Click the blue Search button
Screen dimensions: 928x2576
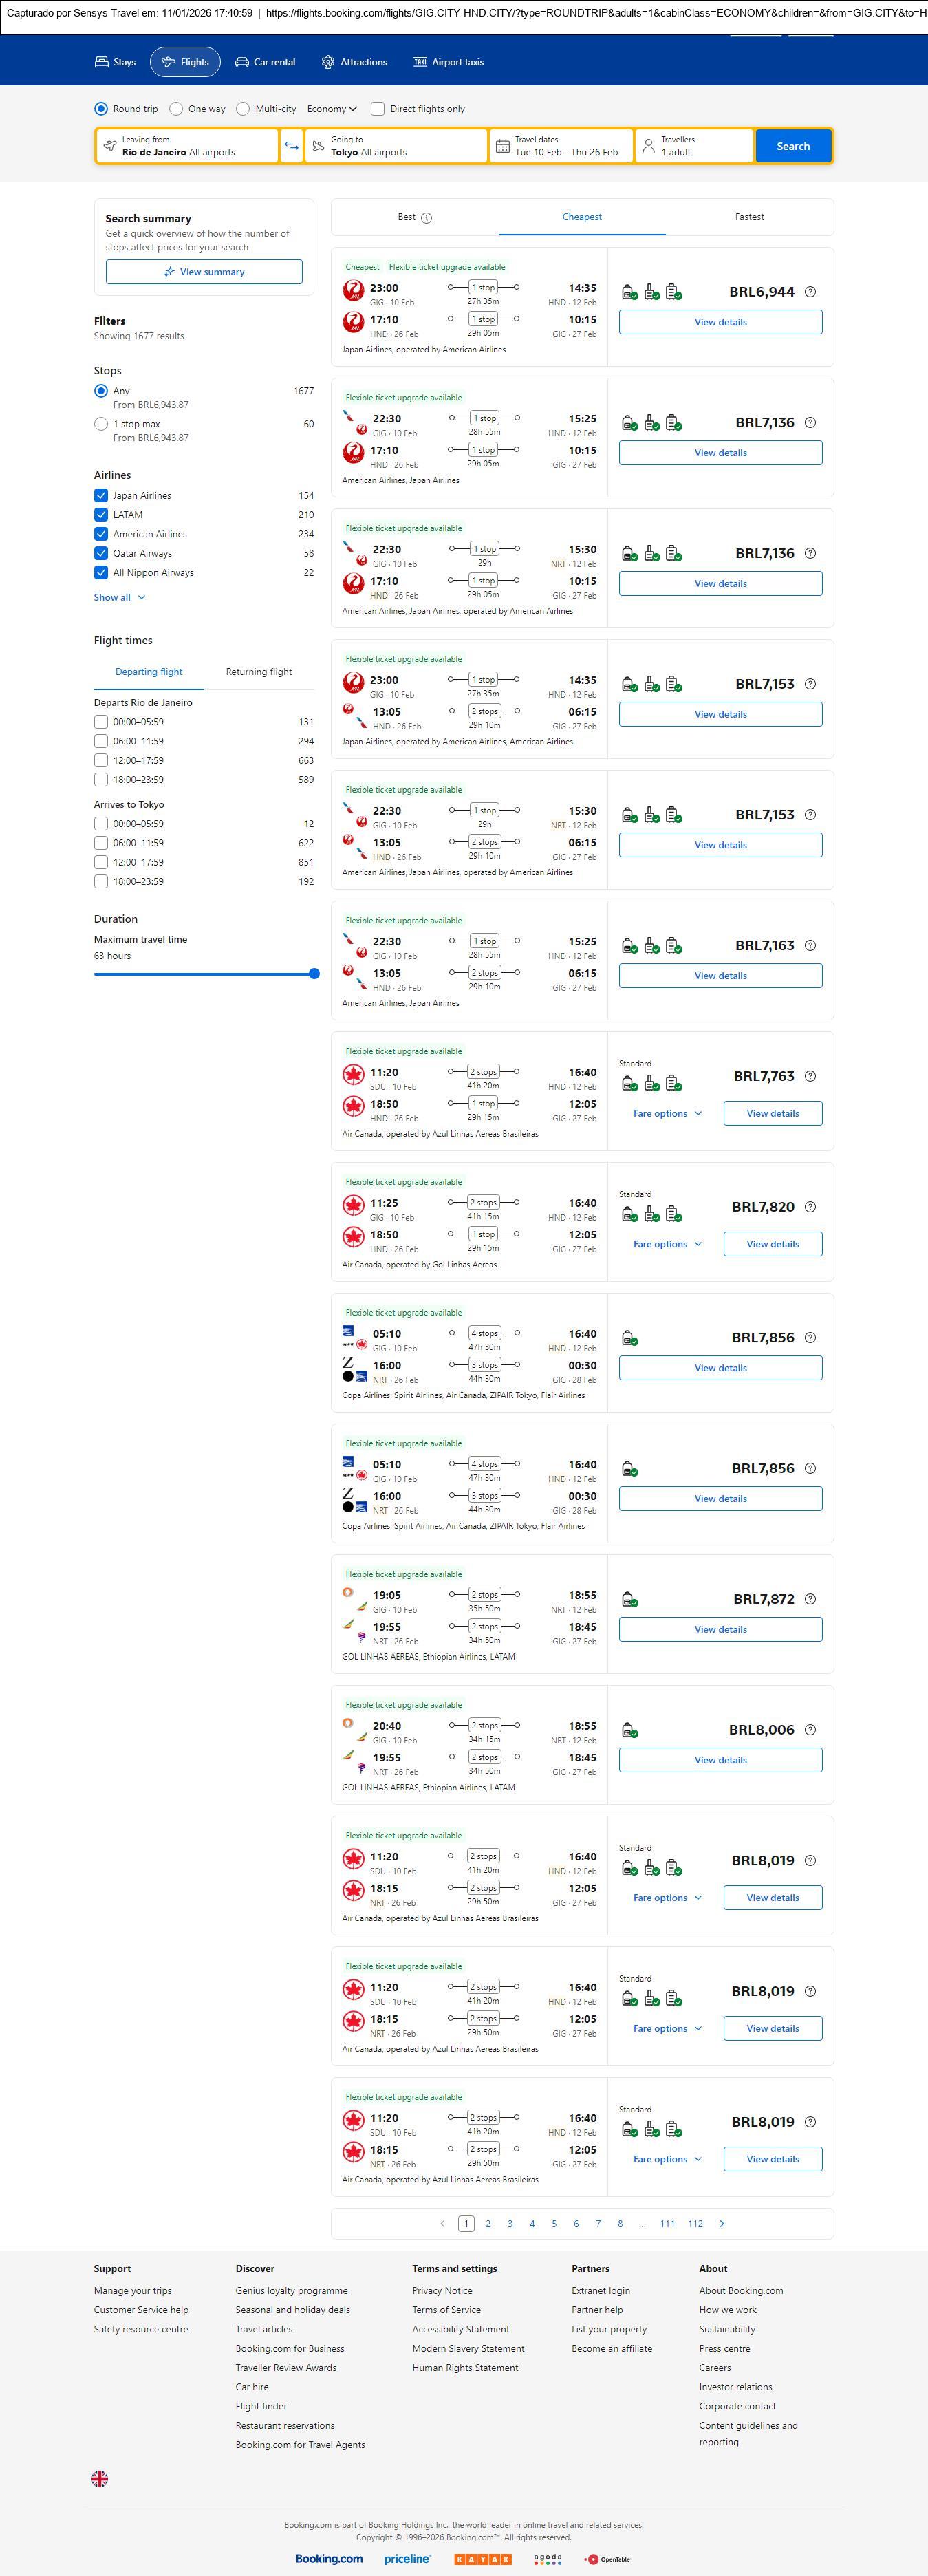coord(793,146)
